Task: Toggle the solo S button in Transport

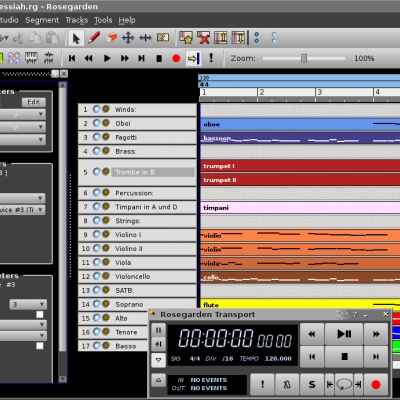Action: pos(312,384)
